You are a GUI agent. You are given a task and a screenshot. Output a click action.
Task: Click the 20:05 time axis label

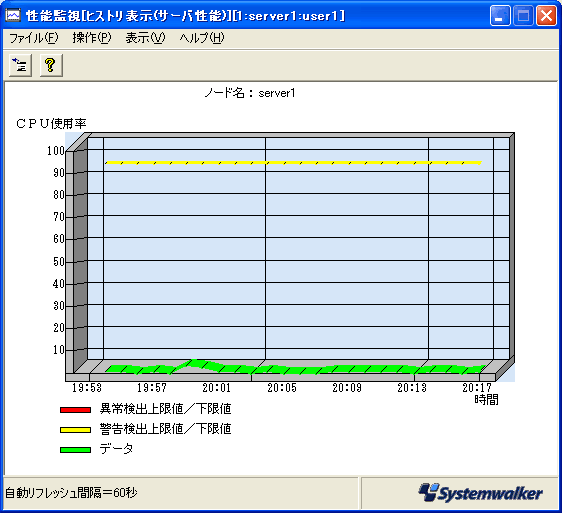coord(282,388)
